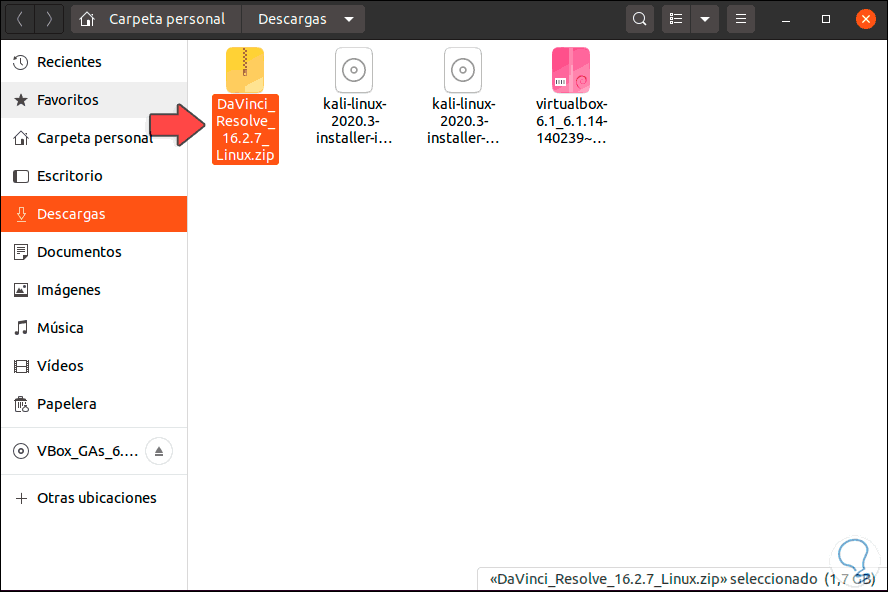Open Imágenes in sidebar
The width and height of the screenshot is (888, 592).
(94, 290)
